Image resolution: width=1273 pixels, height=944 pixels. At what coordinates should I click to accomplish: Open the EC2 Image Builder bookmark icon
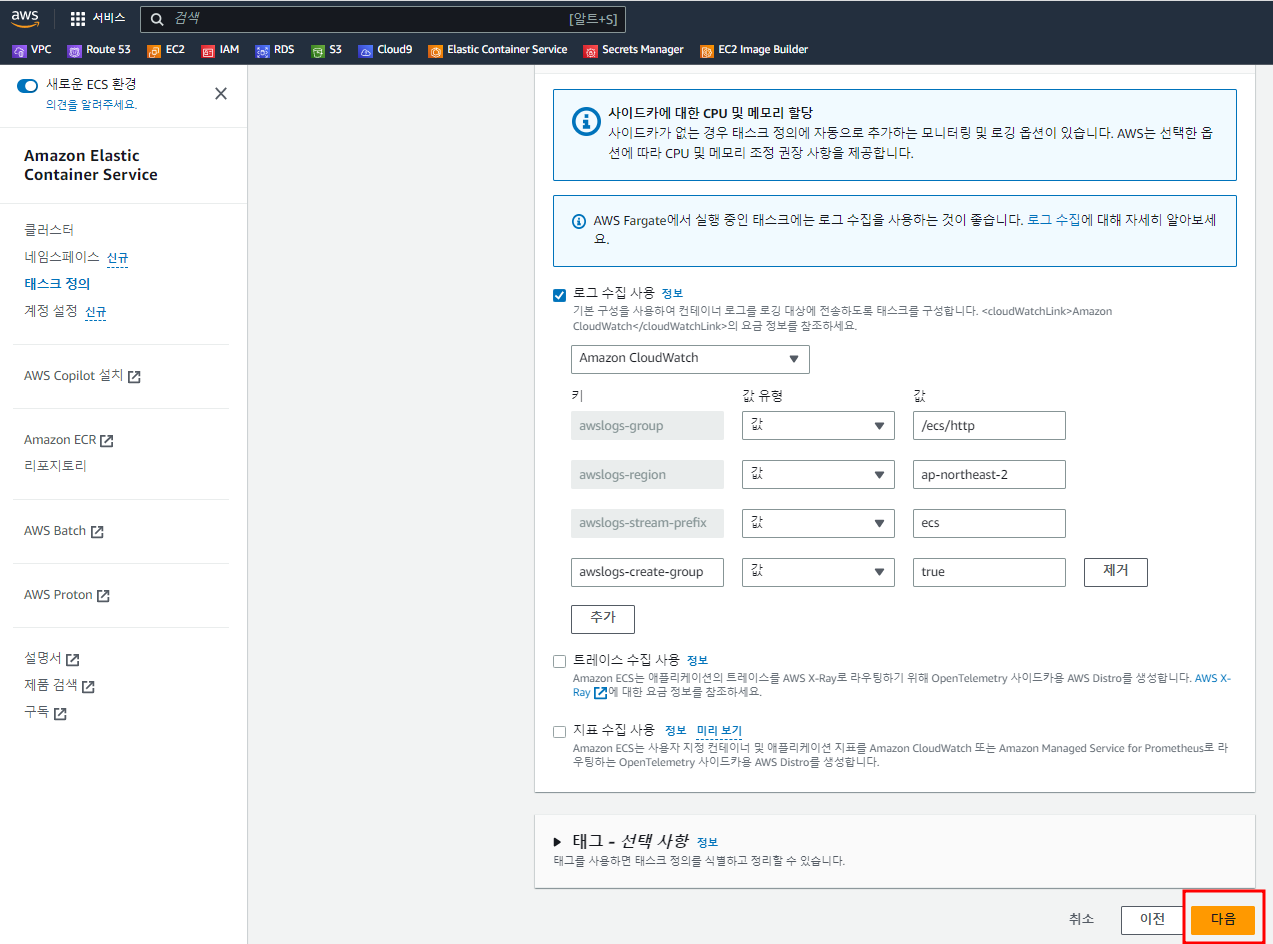coord(707,50)
